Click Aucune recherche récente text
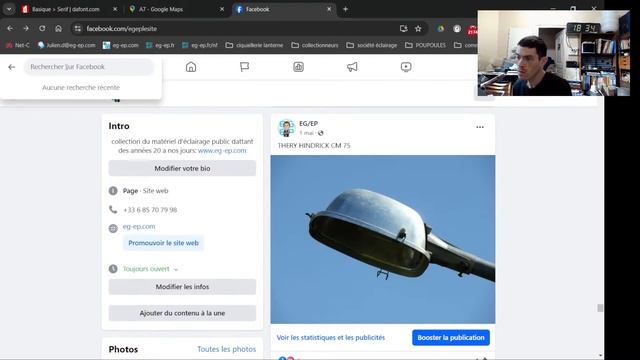640x360 pixels. [x=81, y=87]
